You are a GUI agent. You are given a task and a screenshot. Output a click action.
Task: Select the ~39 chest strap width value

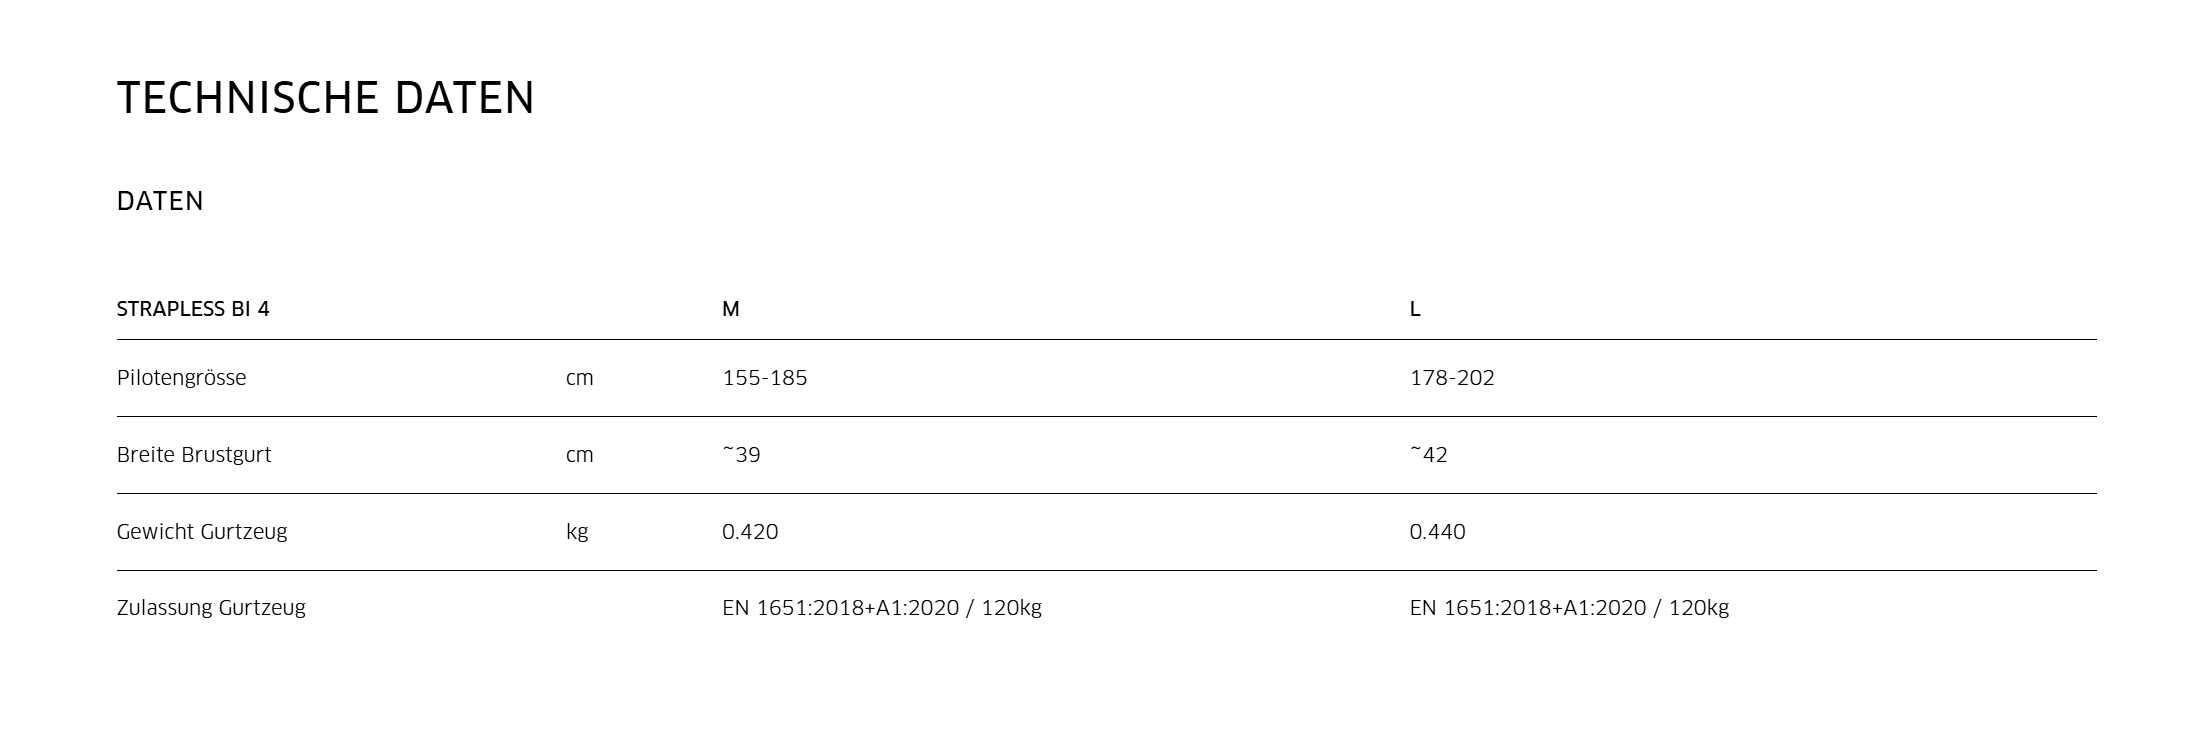742,455
